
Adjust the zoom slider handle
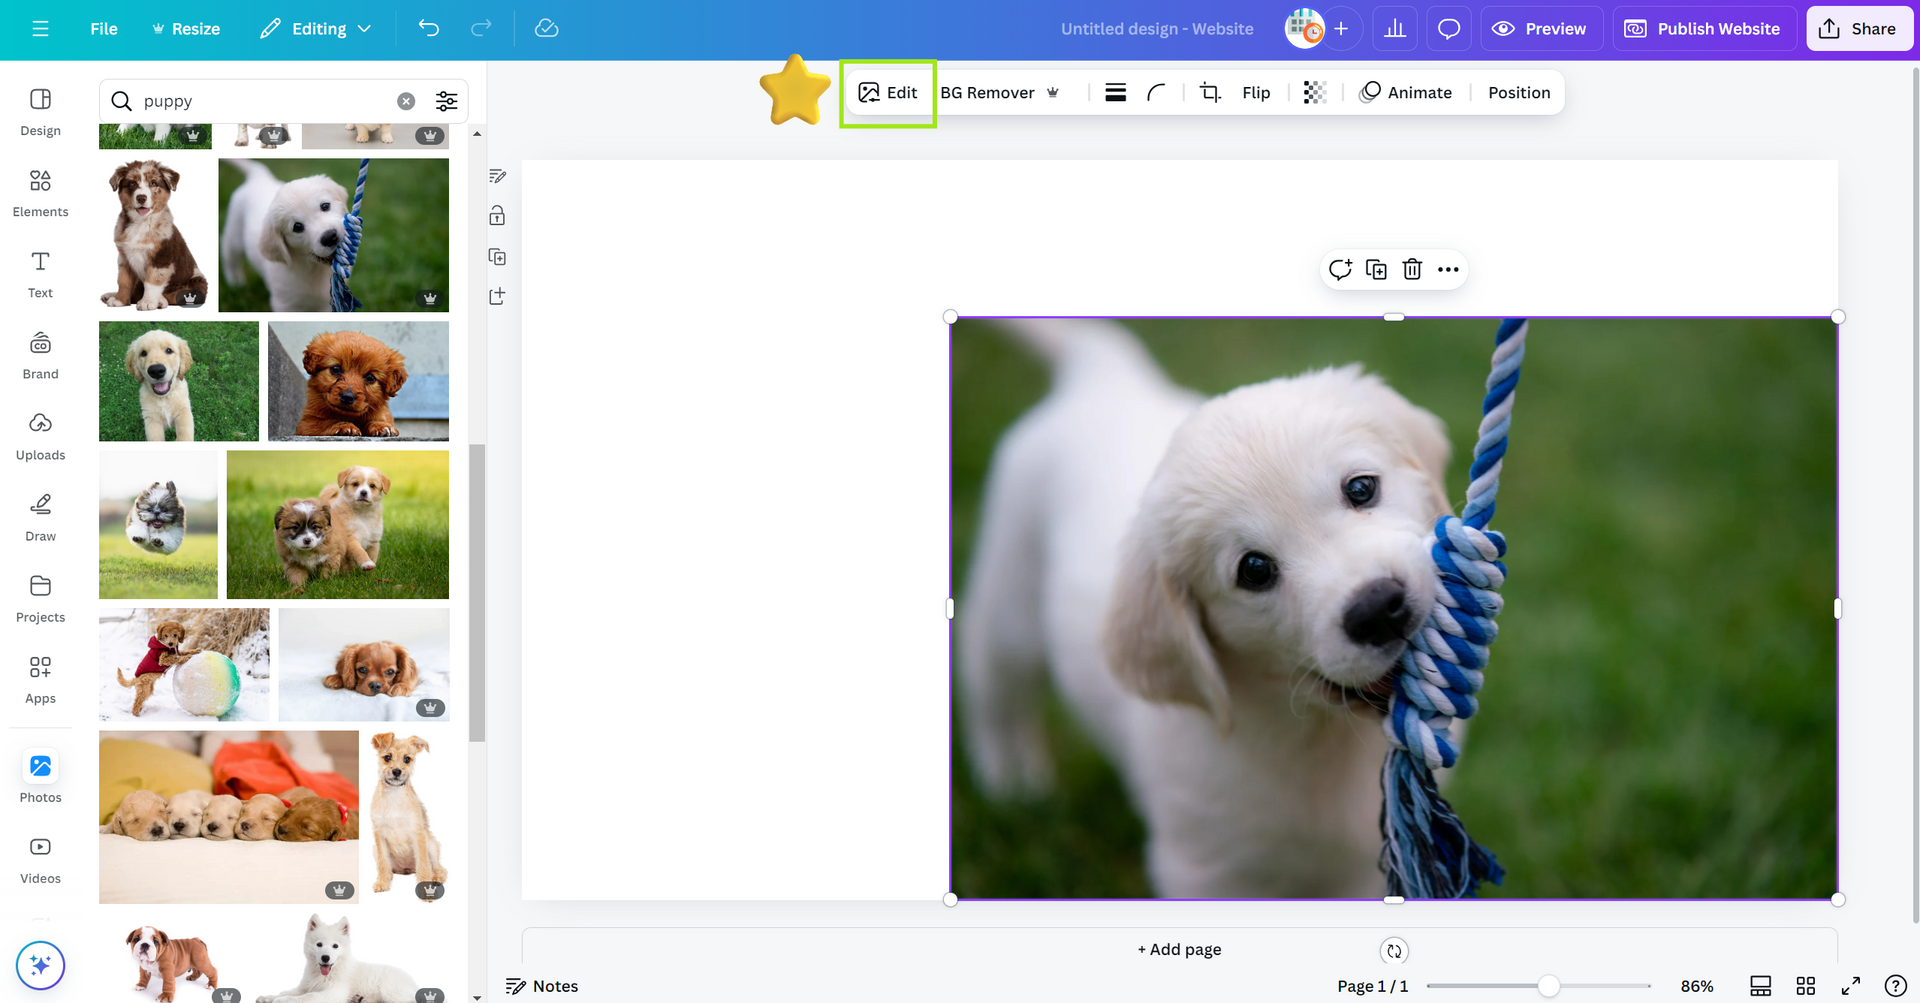click(x=1548, y=986)
